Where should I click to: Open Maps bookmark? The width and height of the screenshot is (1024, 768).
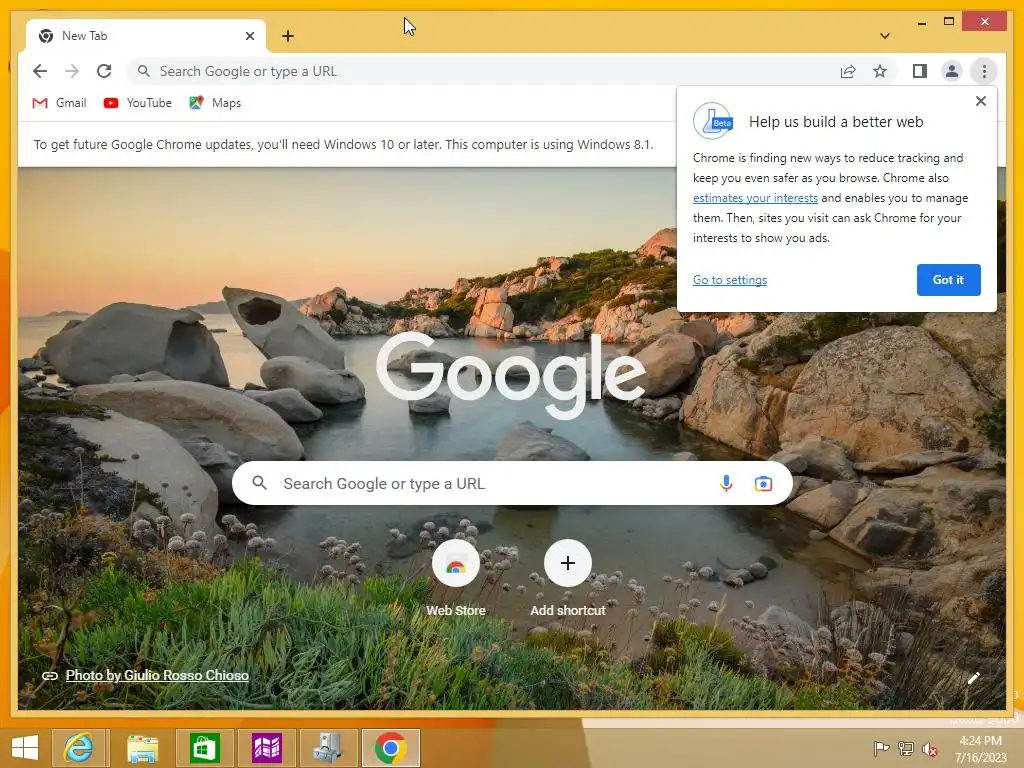[215, 103]
